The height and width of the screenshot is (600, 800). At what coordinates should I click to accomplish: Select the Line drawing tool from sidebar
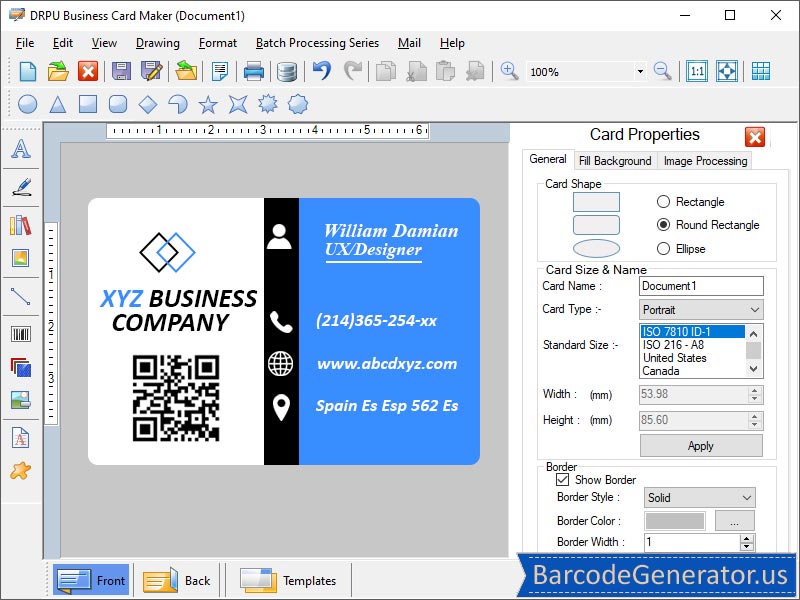tap(22, 298)
